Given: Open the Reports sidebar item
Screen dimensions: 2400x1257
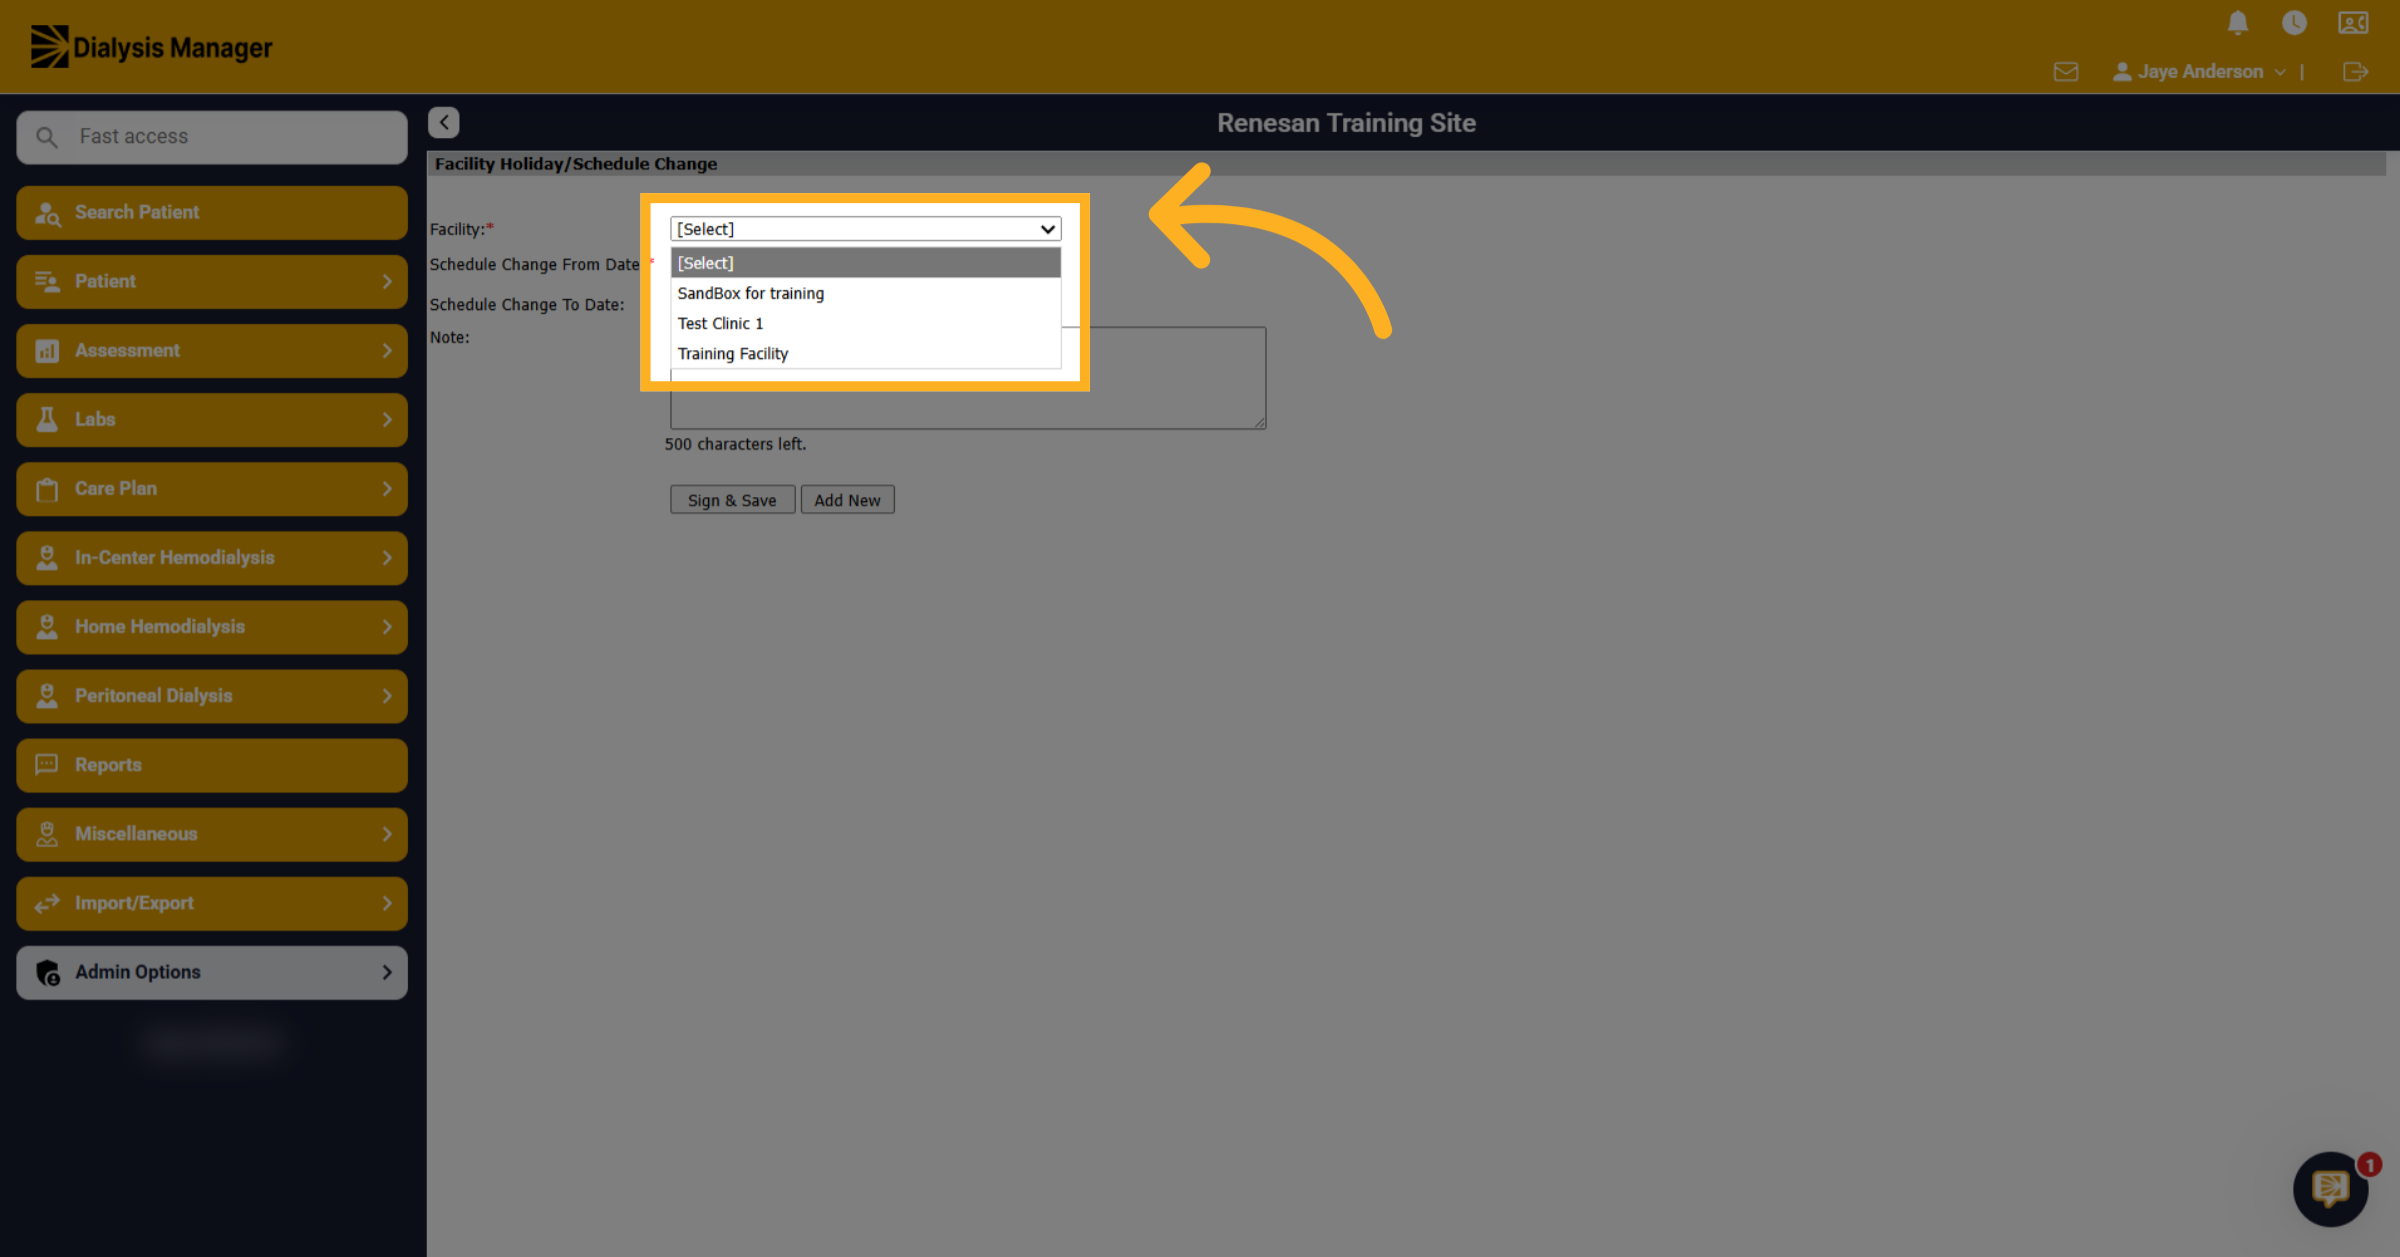Looking at the screenshot, I should [x=212, y=765].
